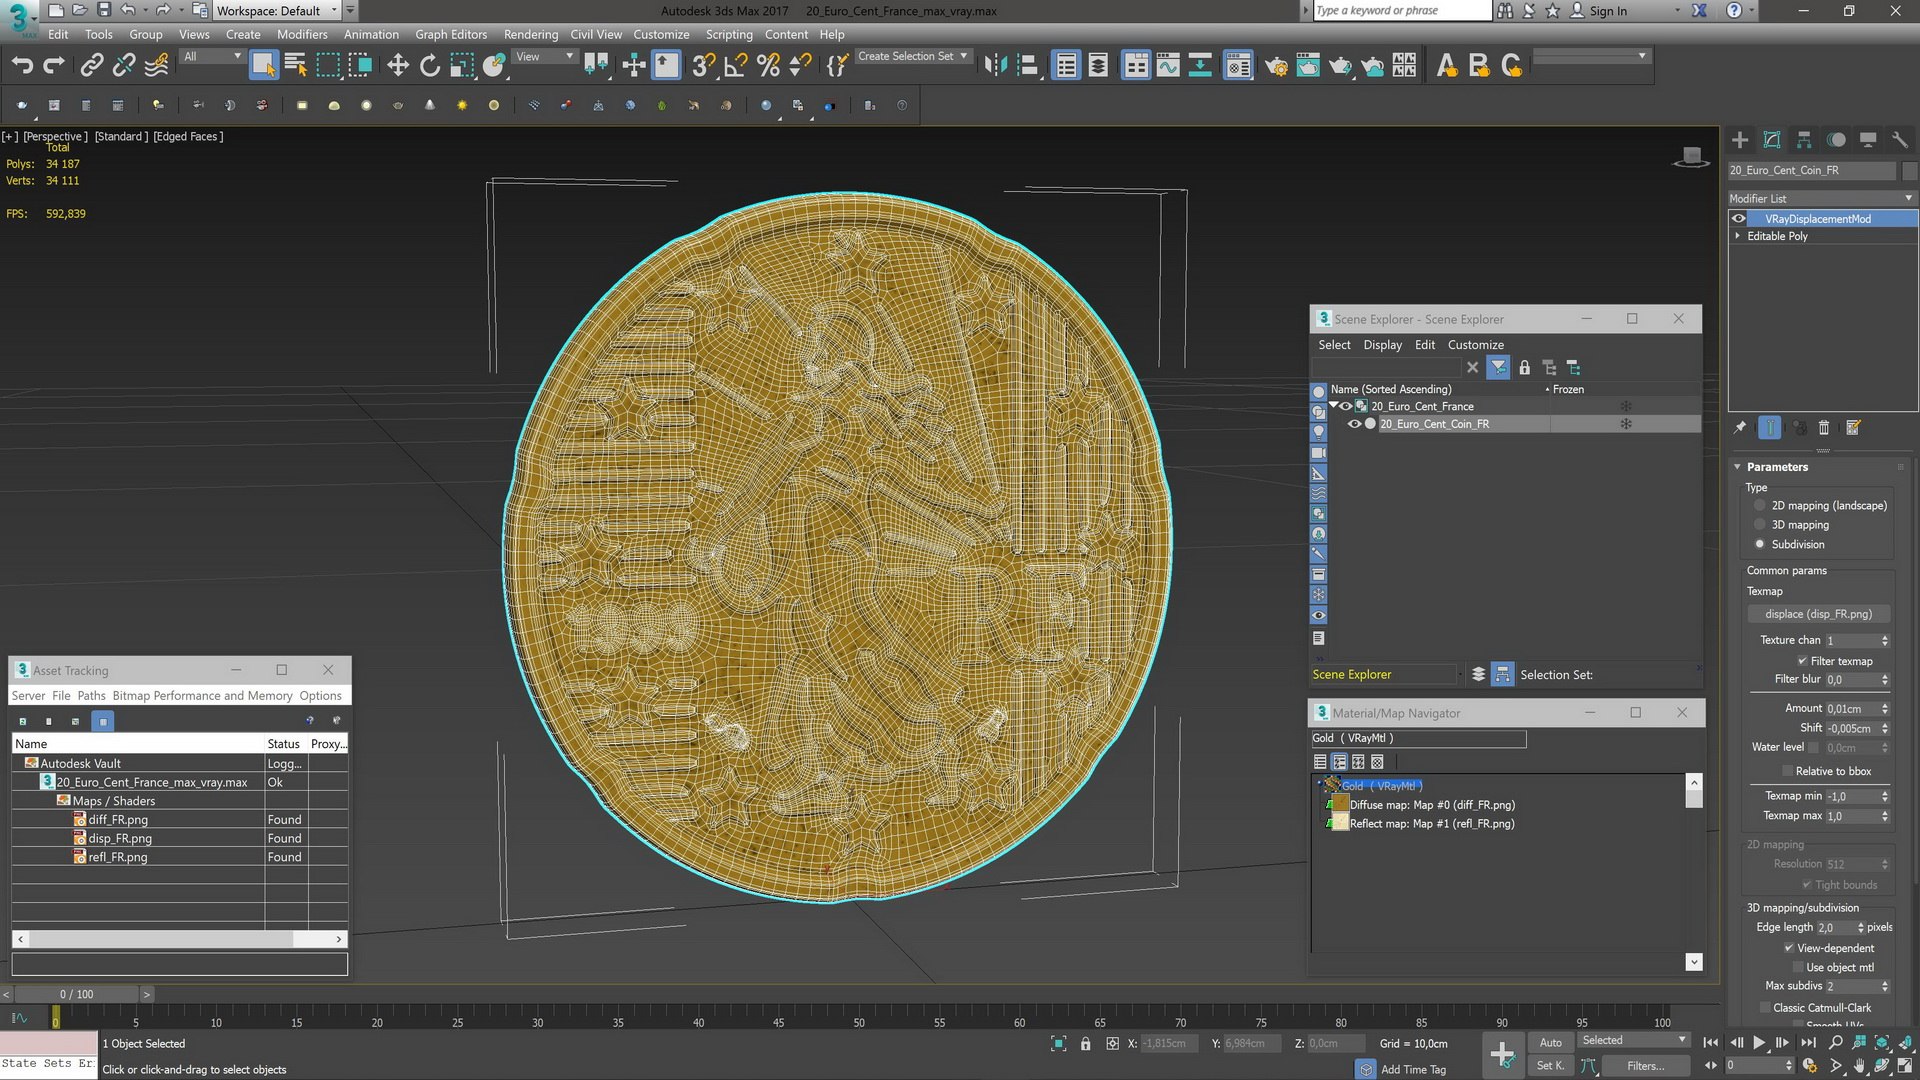Click the Set K. button
The height and width of the screenshot is (1080, 1920).
tap(1550, 1066)
